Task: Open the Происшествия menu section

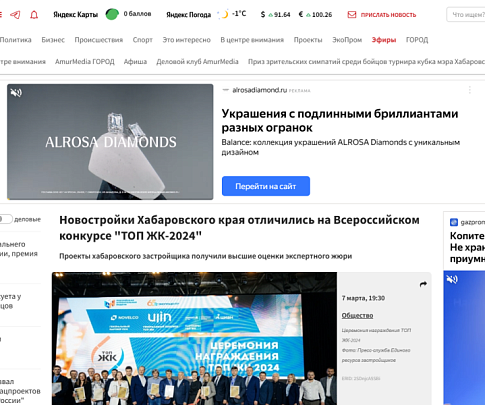Action: tap(99, 40)
